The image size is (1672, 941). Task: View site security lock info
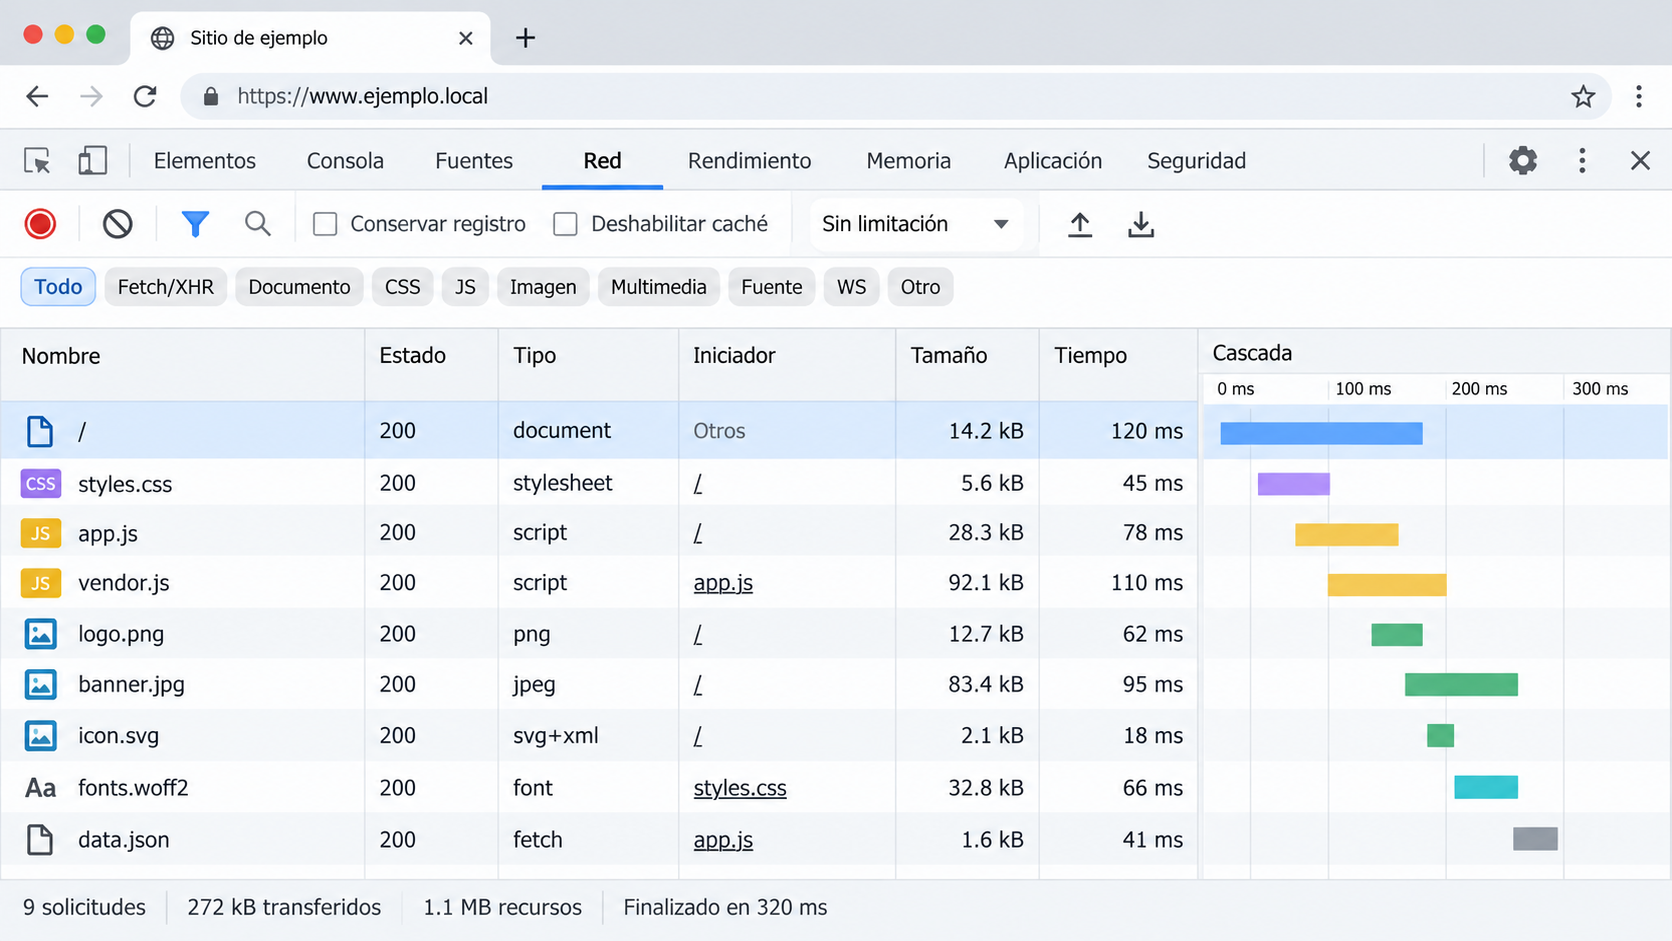(x=211, y=96)
